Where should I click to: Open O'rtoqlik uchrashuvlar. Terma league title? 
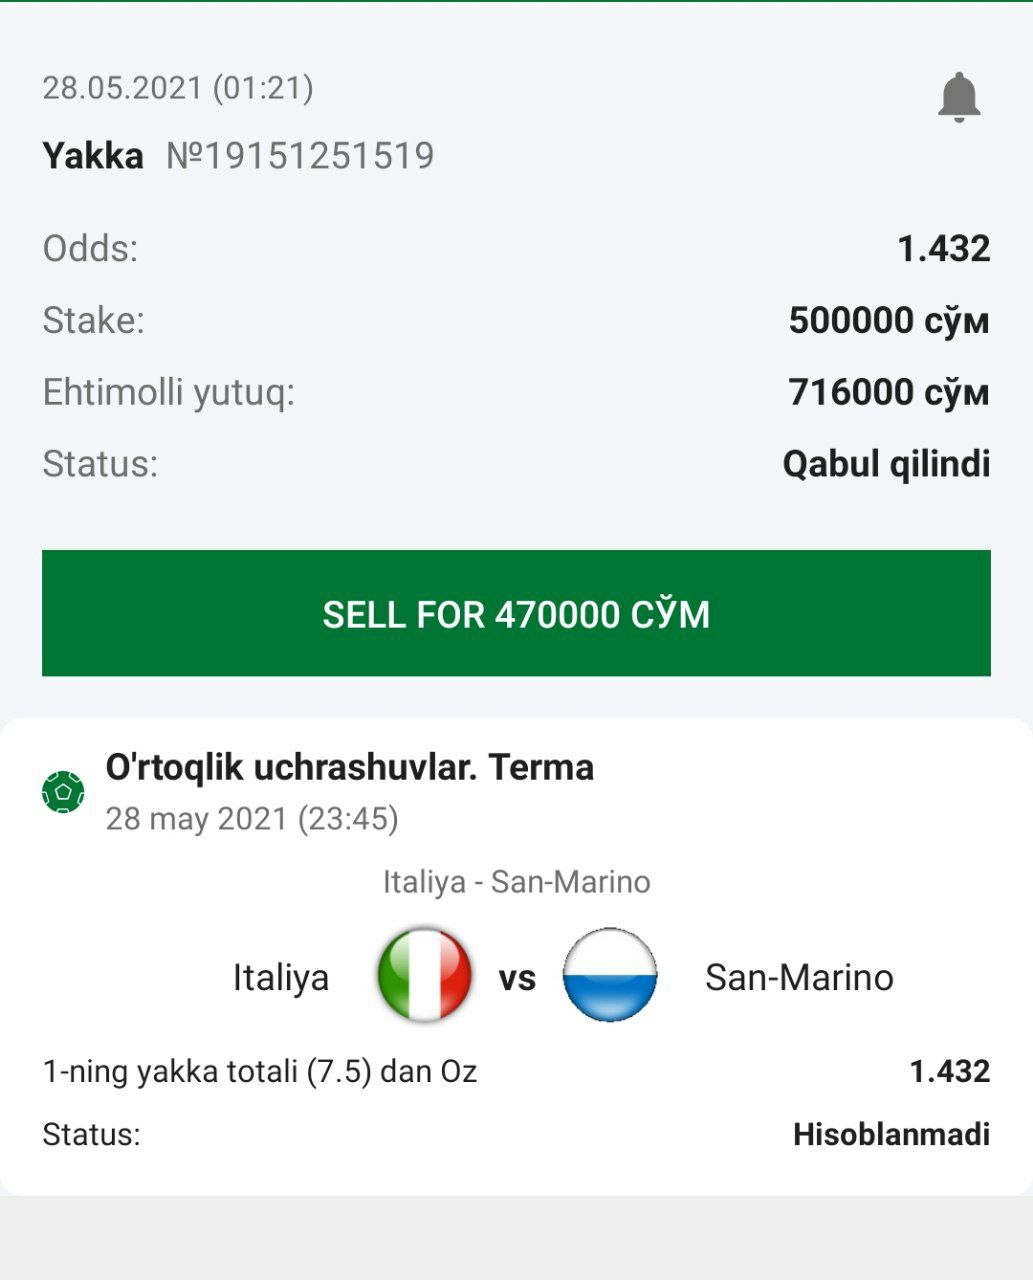click(350, 767)
